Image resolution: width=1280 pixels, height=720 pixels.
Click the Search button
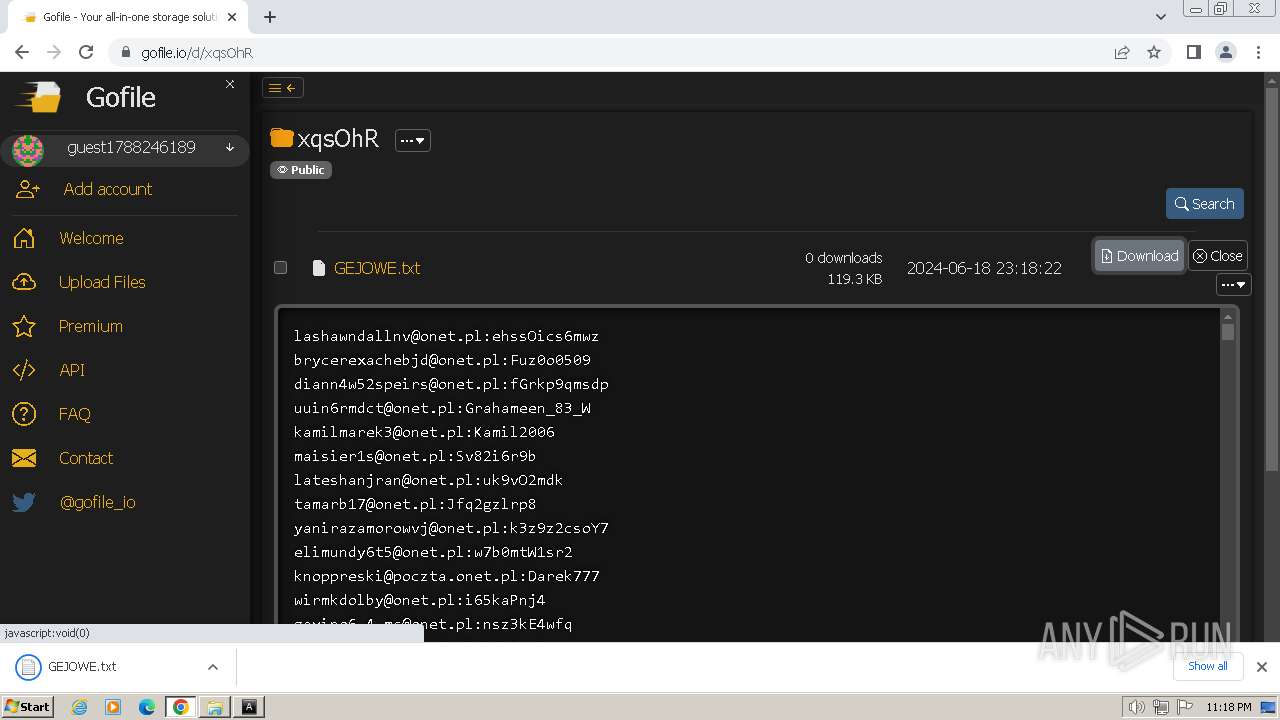pos(1205,204)
